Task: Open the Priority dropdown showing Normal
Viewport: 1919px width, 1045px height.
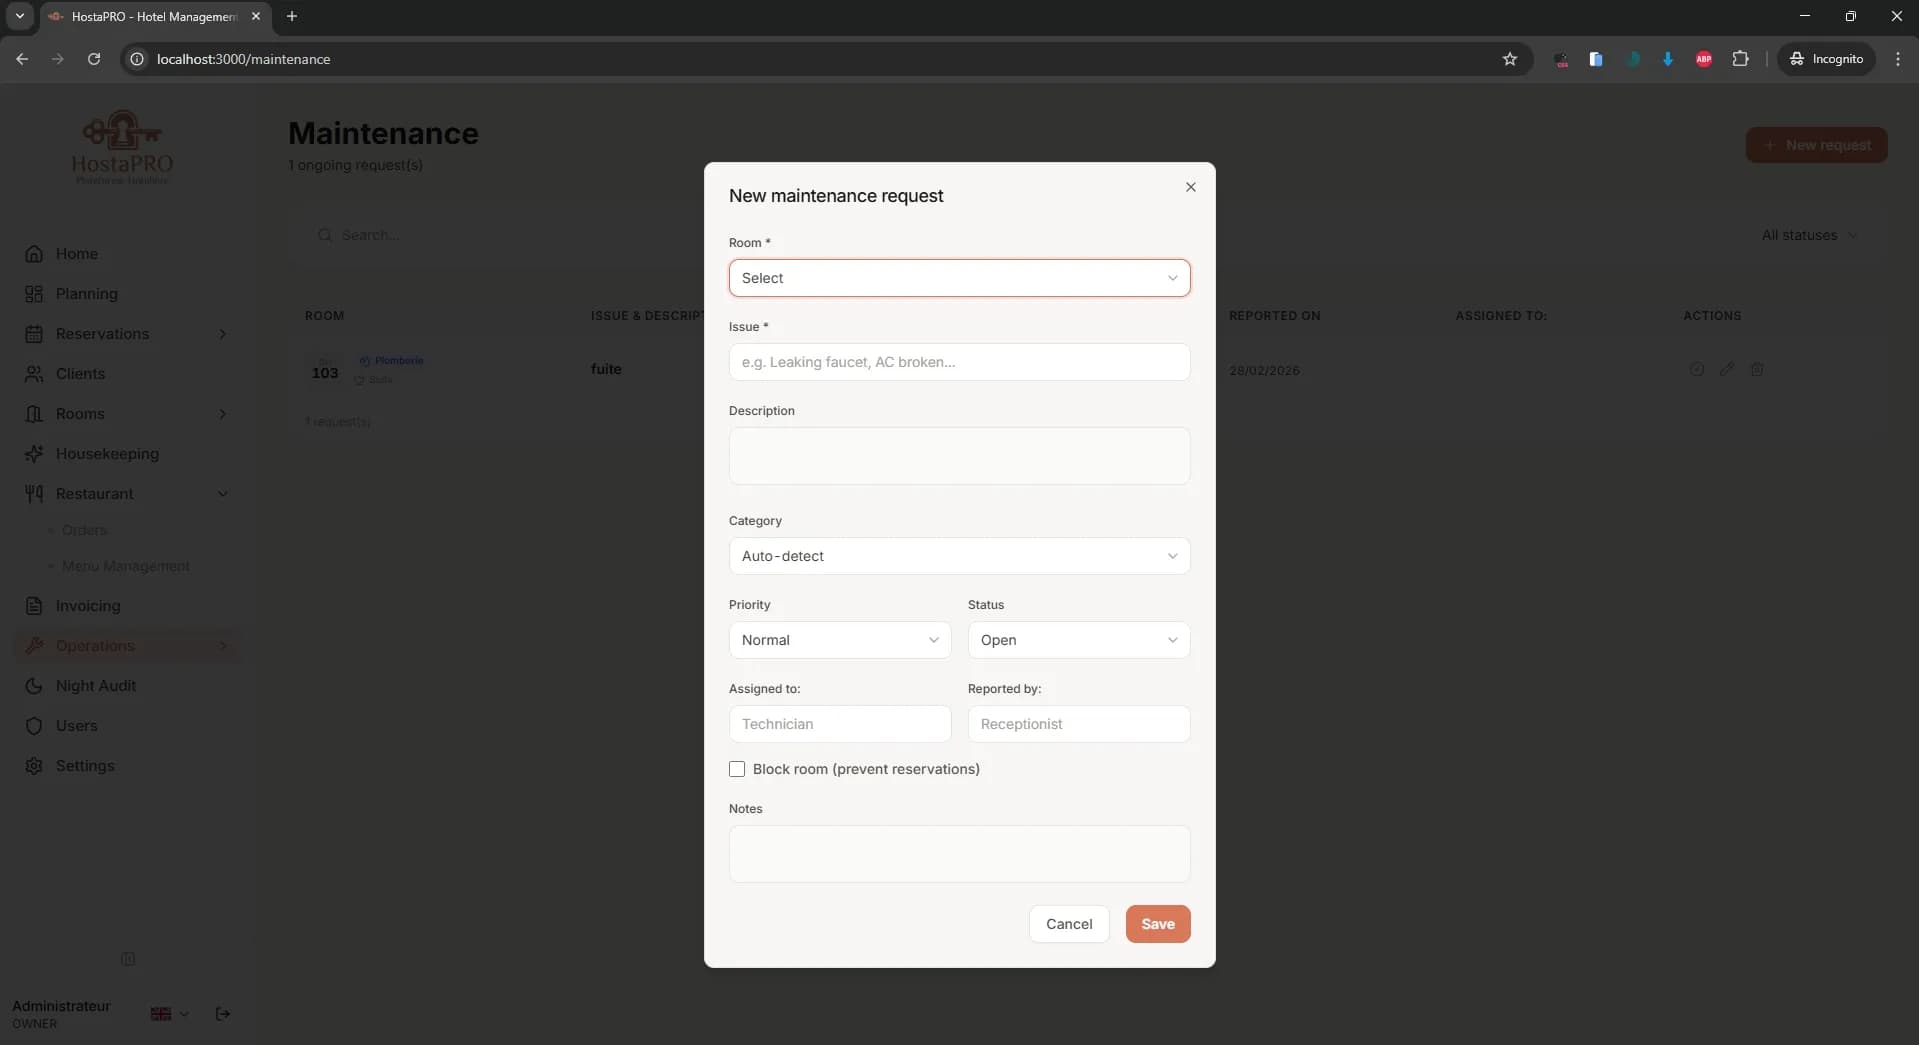Action: click(x=839, y=640)
